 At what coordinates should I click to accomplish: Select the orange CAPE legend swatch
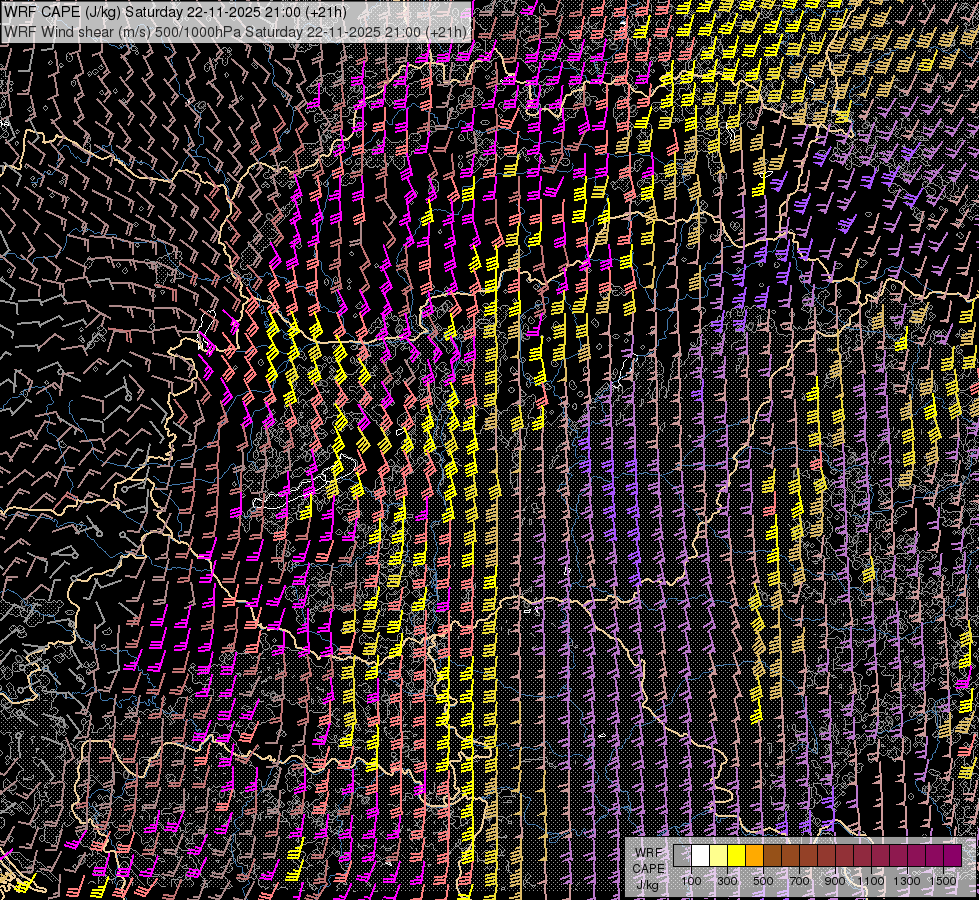click(755, 855)
